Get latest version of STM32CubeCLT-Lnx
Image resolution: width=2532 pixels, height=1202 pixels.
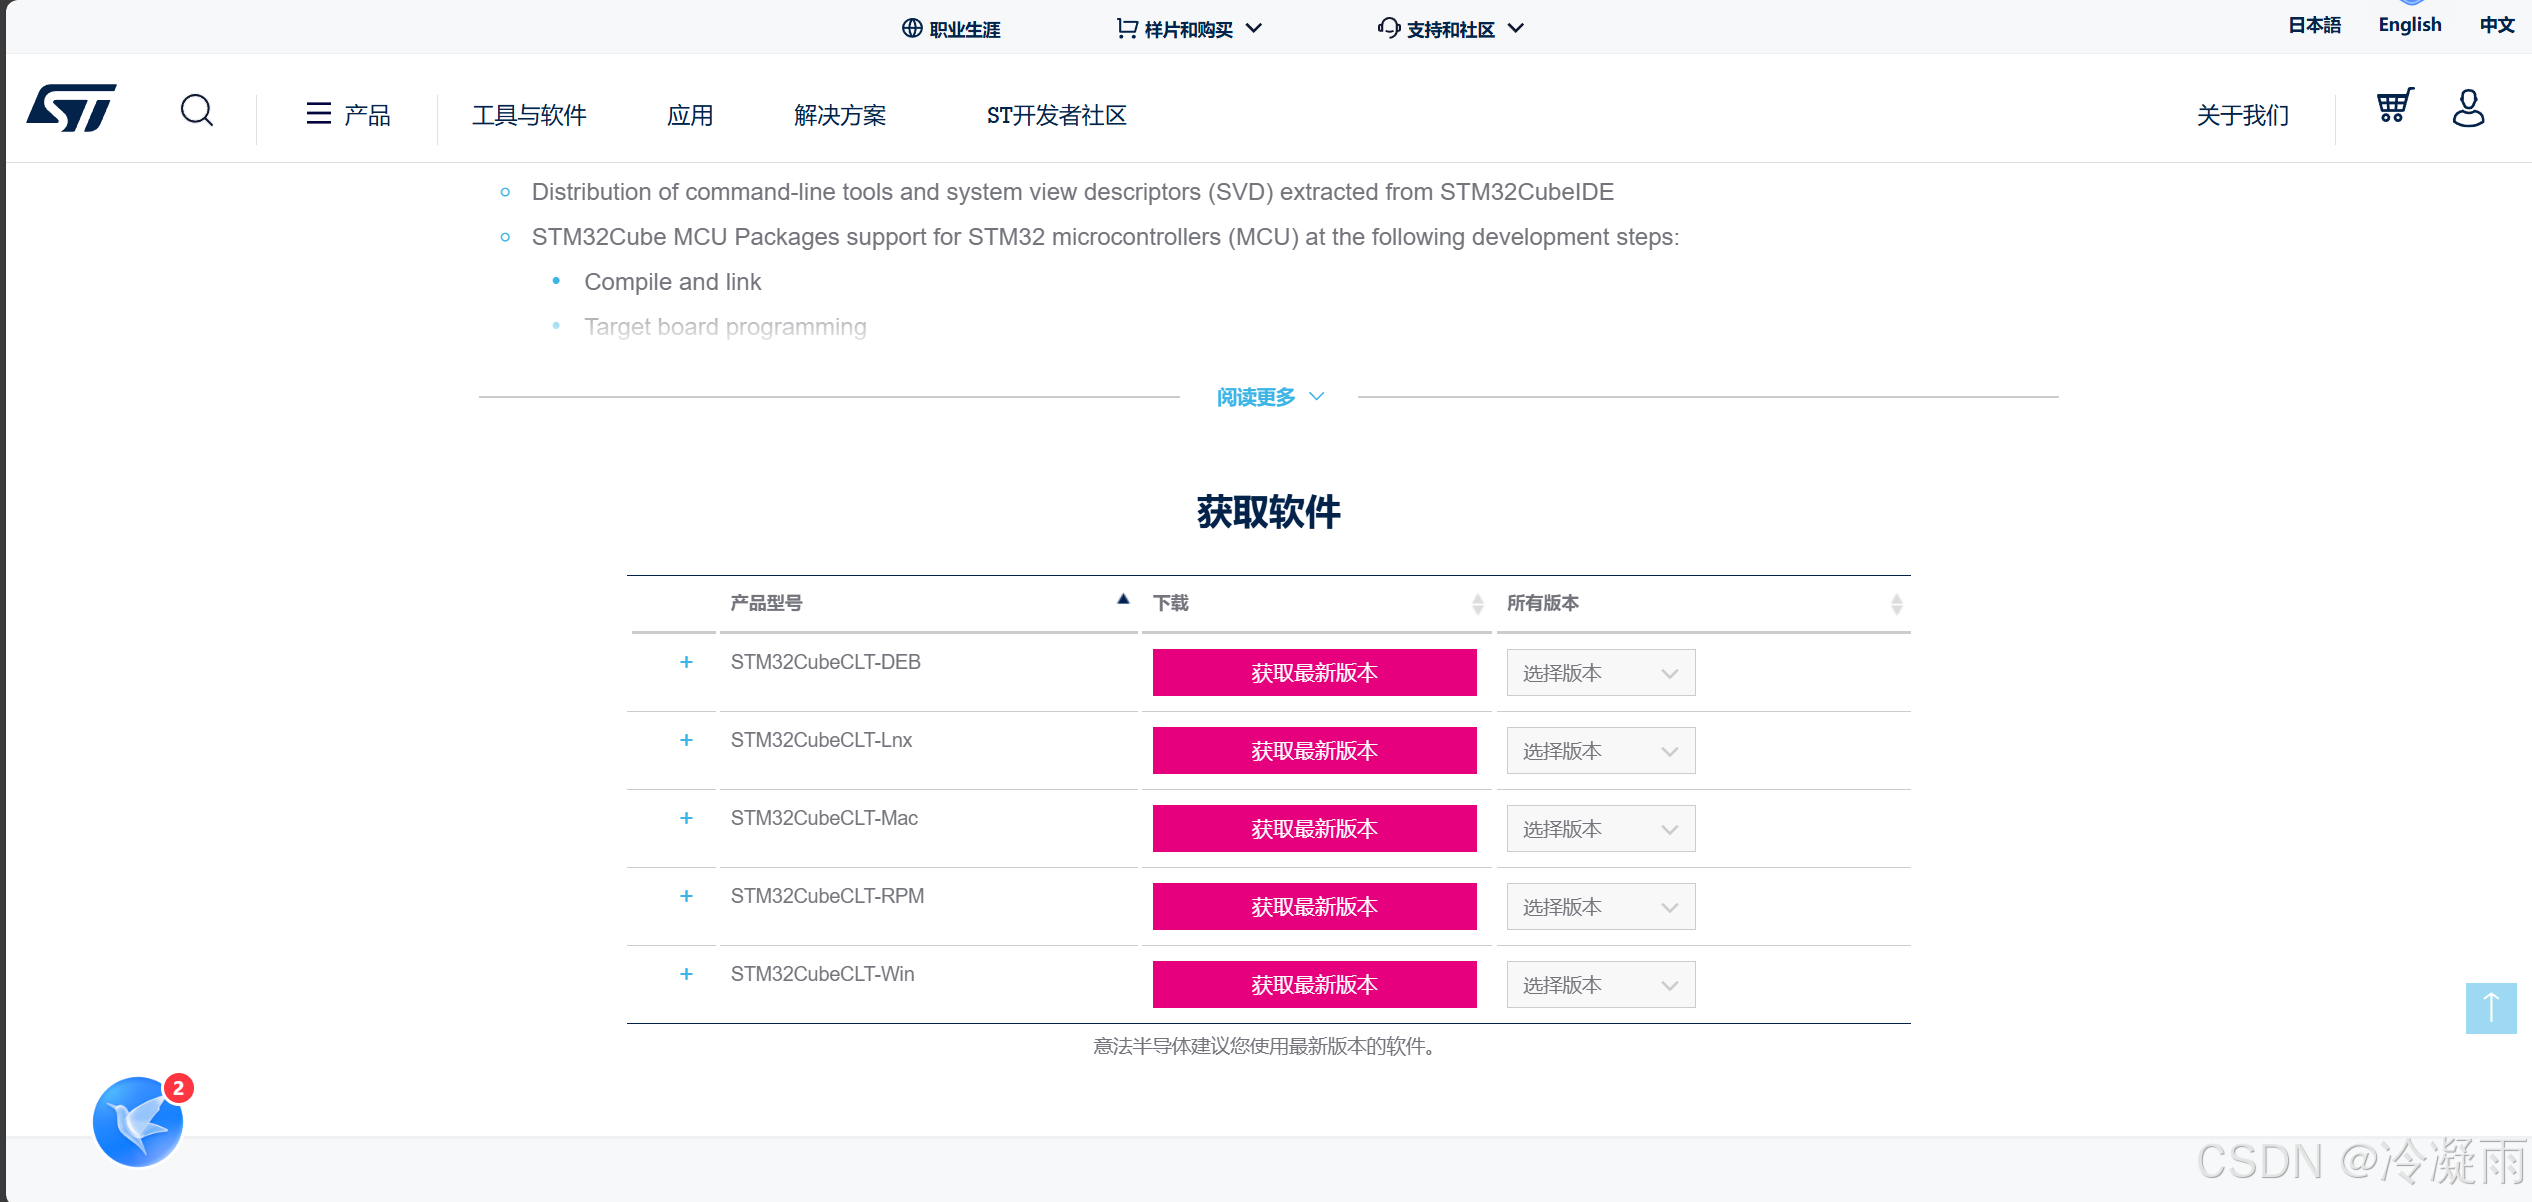[1314, 750]
